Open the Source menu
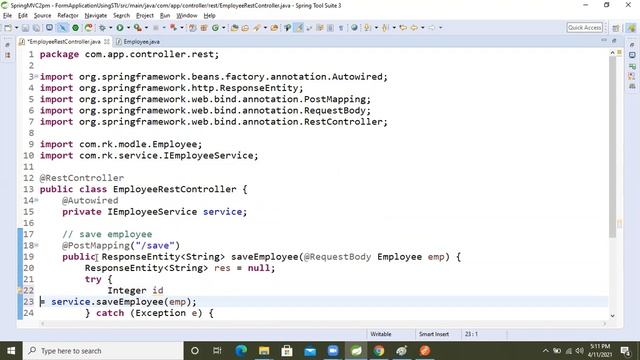640x360 pixels. coord(42,16)
